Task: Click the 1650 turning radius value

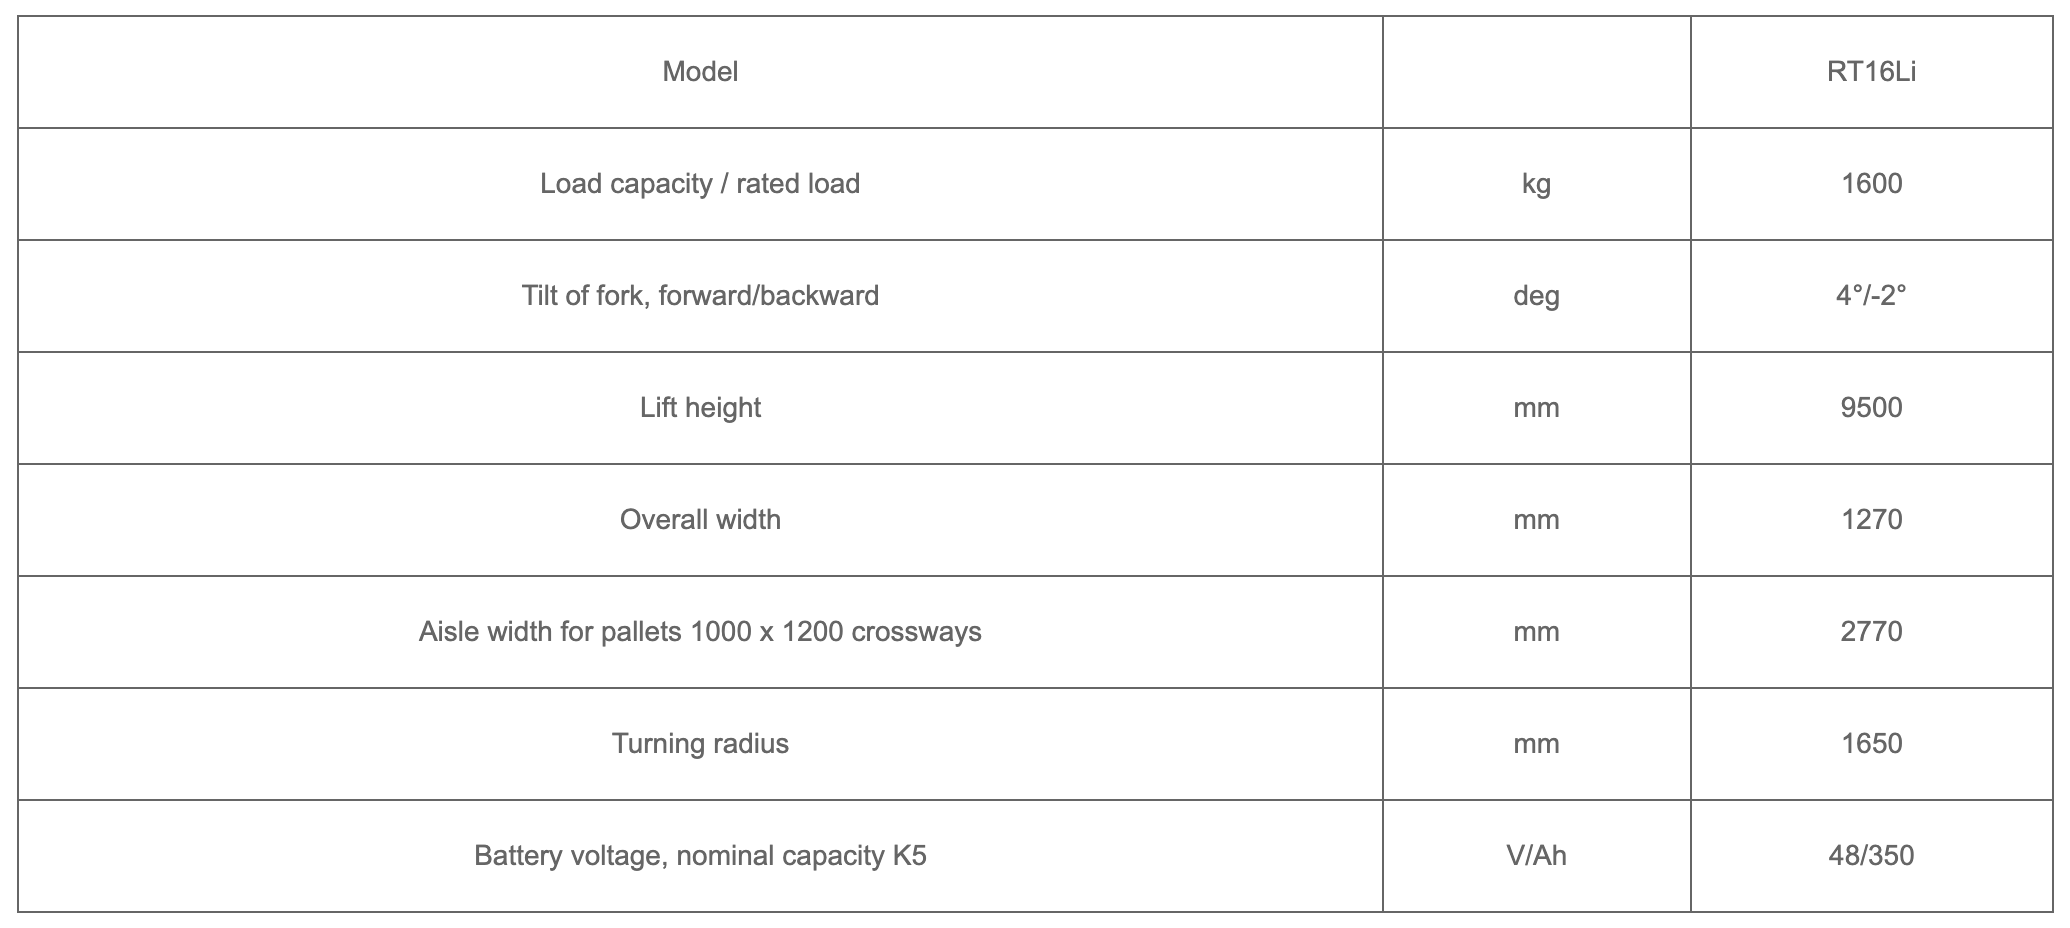Action: [x=1871, y=744]
